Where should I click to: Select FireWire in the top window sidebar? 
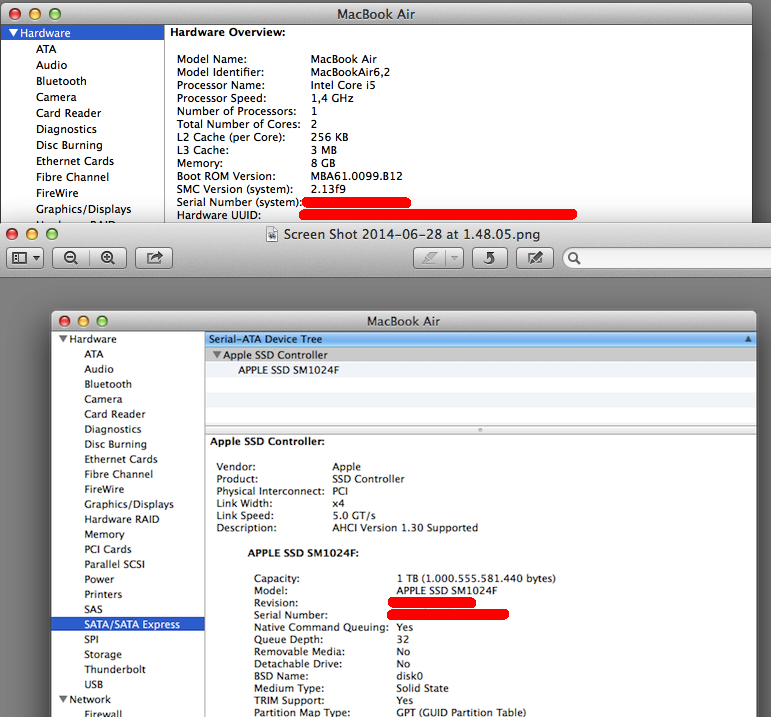tap(57, 193)
